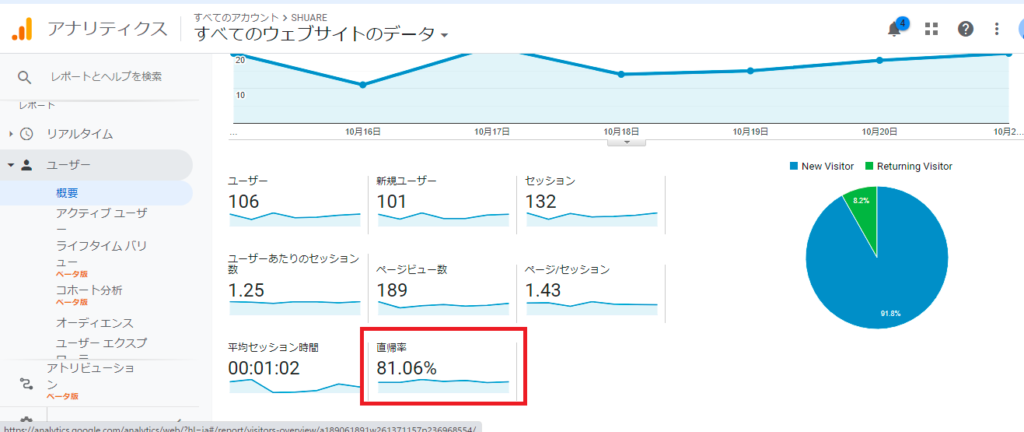Click the New Visitor legend swatch

pyautogui.click(x=793, y=166)
